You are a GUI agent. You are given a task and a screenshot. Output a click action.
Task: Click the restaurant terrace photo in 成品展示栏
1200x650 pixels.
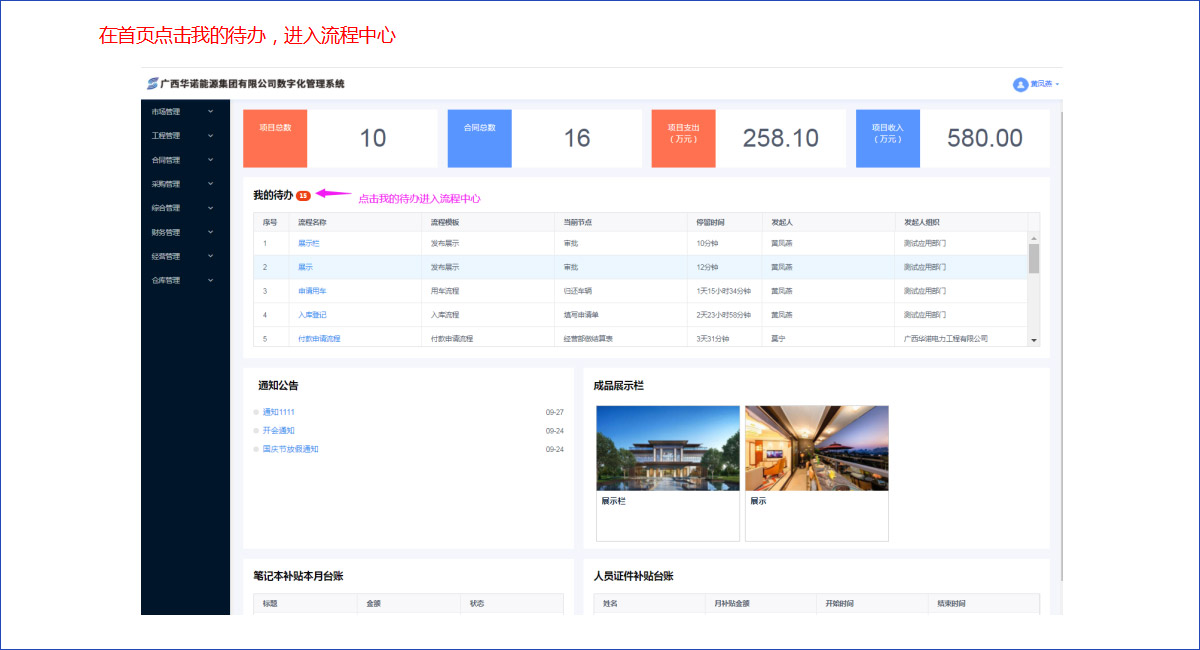817,448
